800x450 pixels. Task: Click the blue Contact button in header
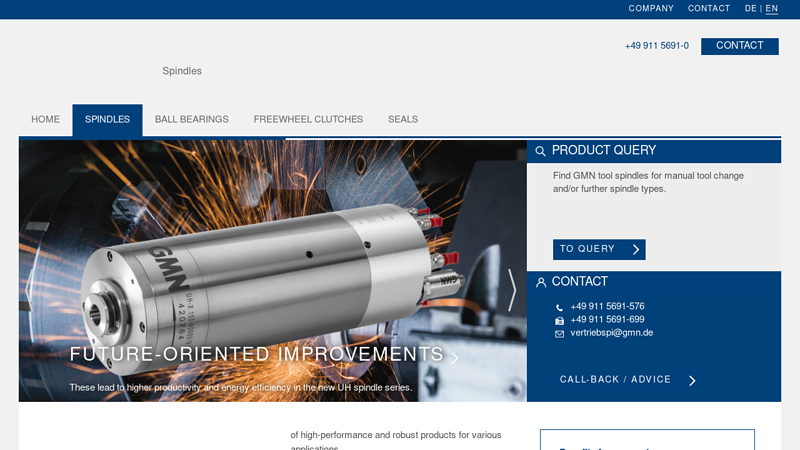739,46
